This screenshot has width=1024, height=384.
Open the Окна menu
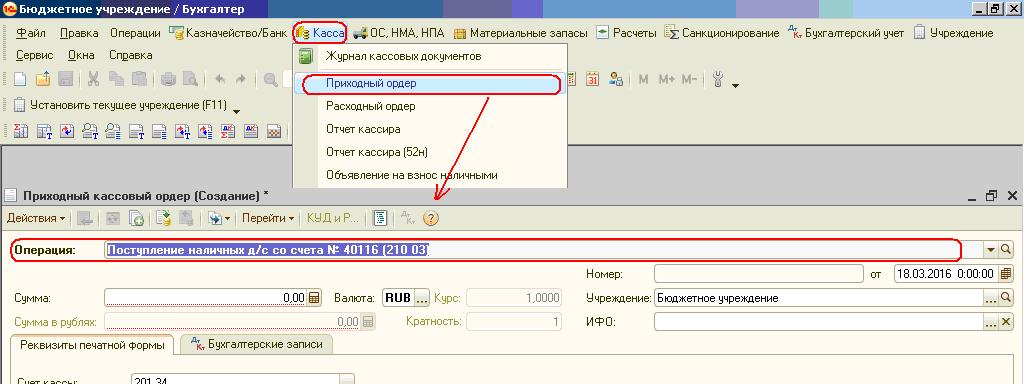[x=81, y=56]
